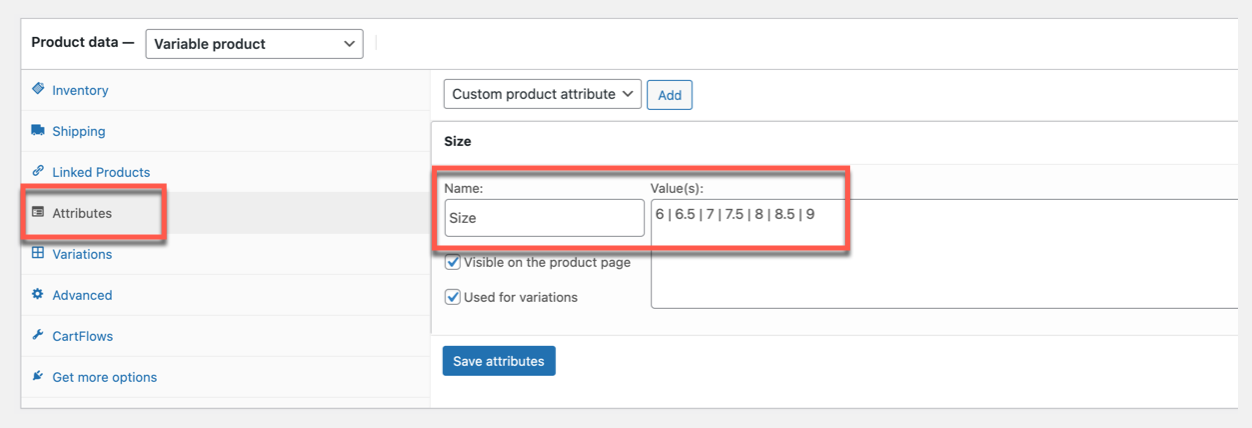1252x428 pixels.
Task: Switch to the Variations tab
Action: tap(82, 254)
